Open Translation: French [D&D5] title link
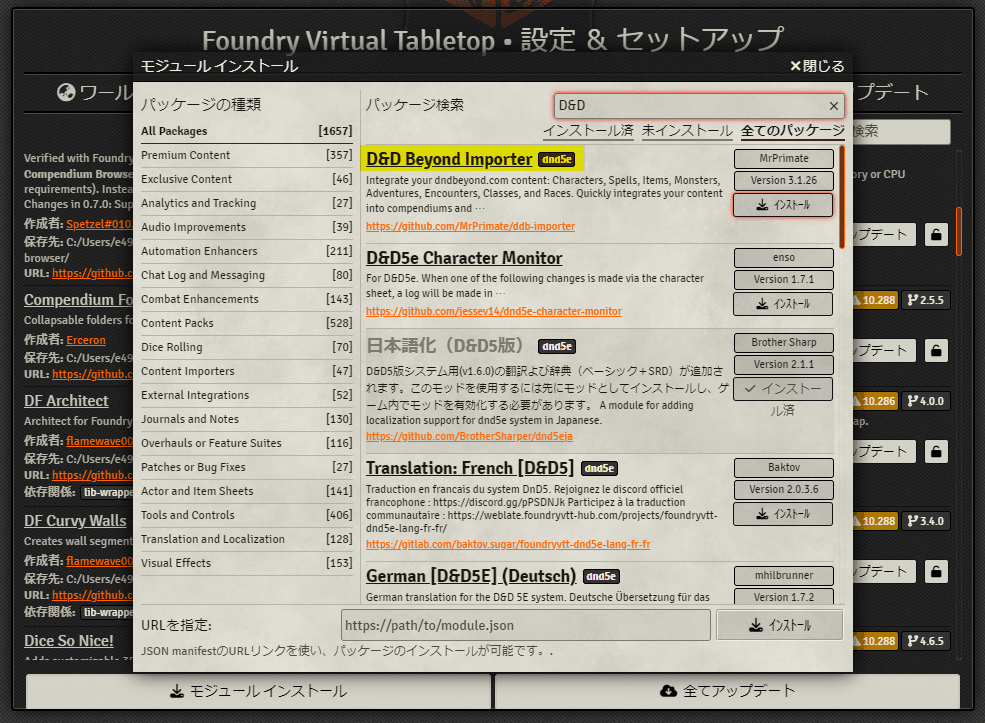Image resolution: width=985 pixels, height=723 pixels. [470, 468]
